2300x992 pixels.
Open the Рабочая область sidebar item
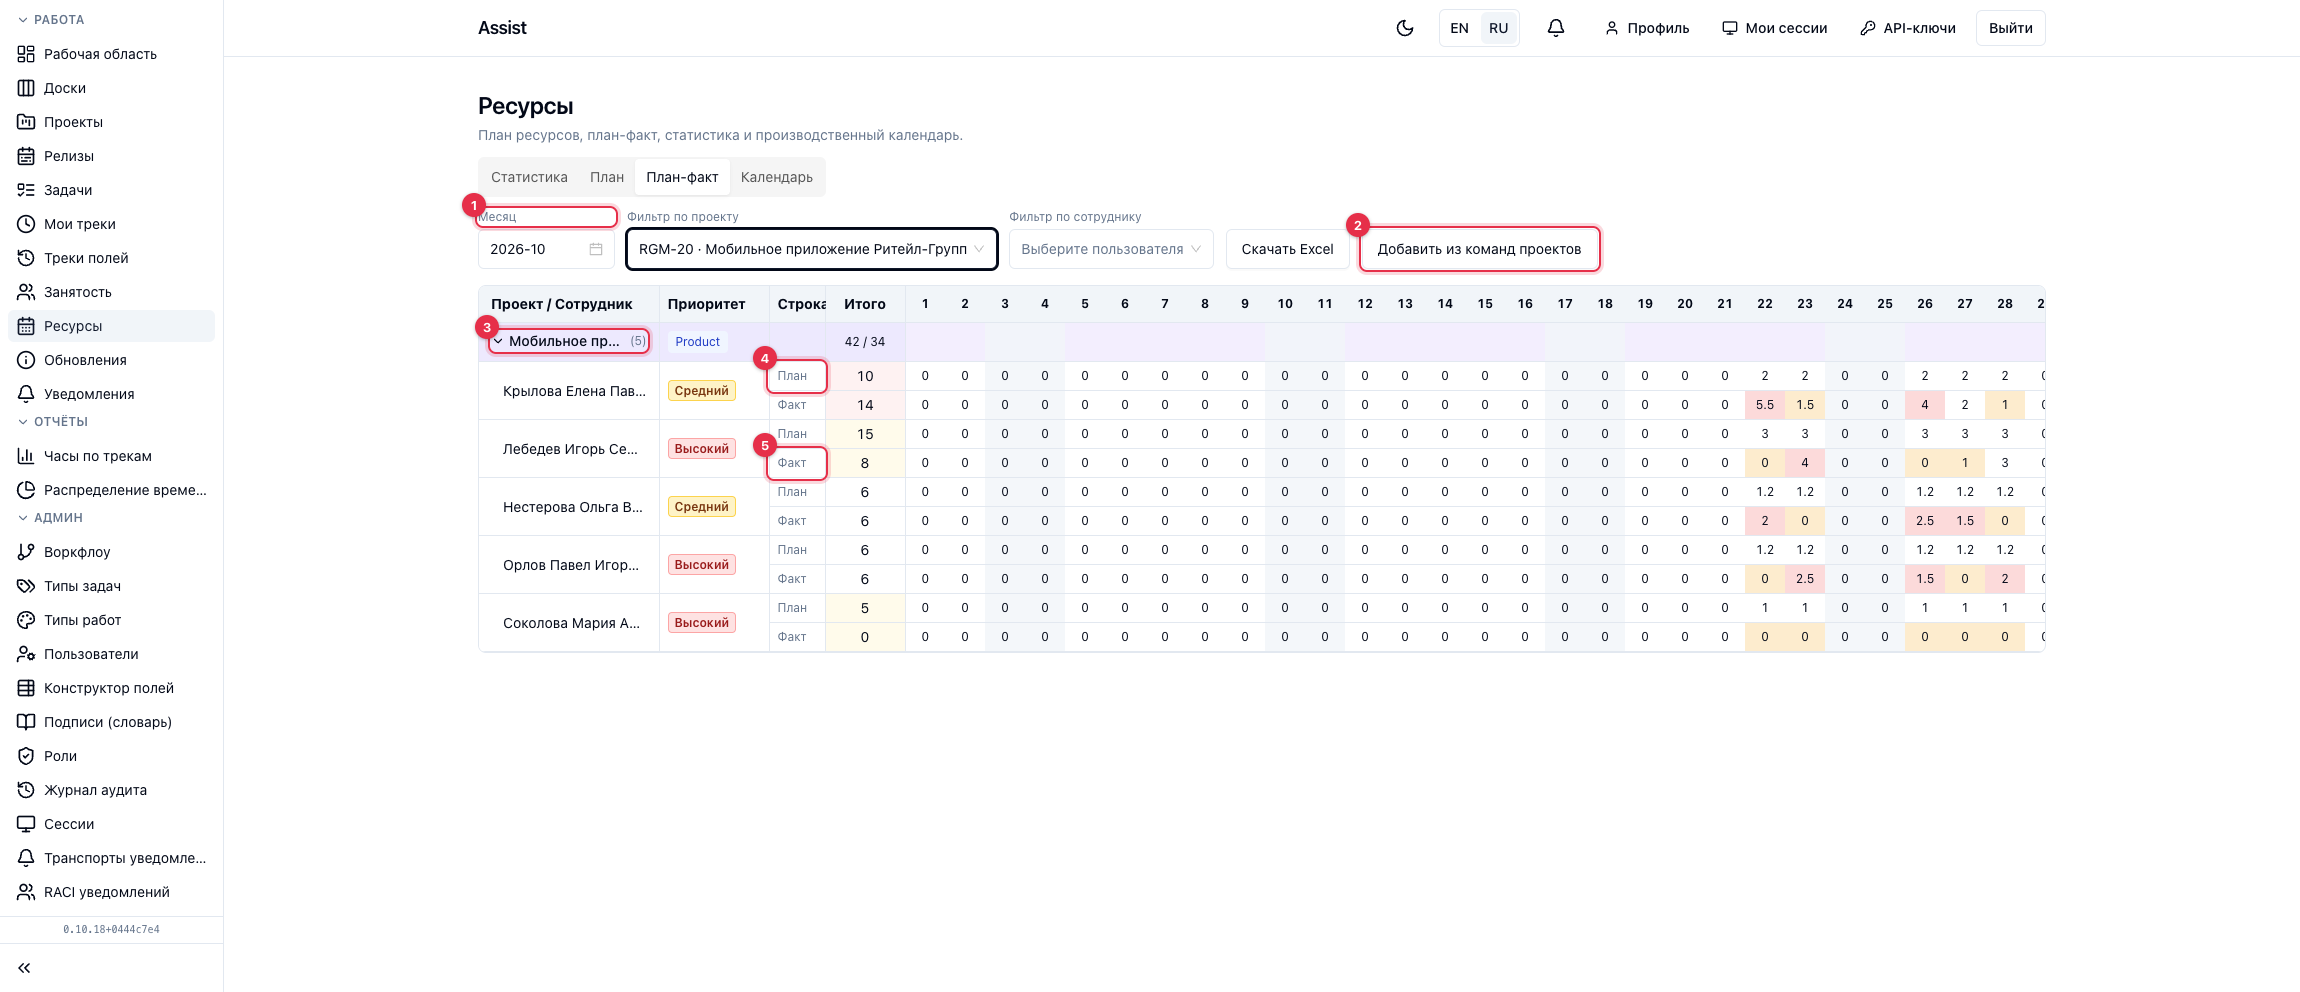(x=111, y=54)
